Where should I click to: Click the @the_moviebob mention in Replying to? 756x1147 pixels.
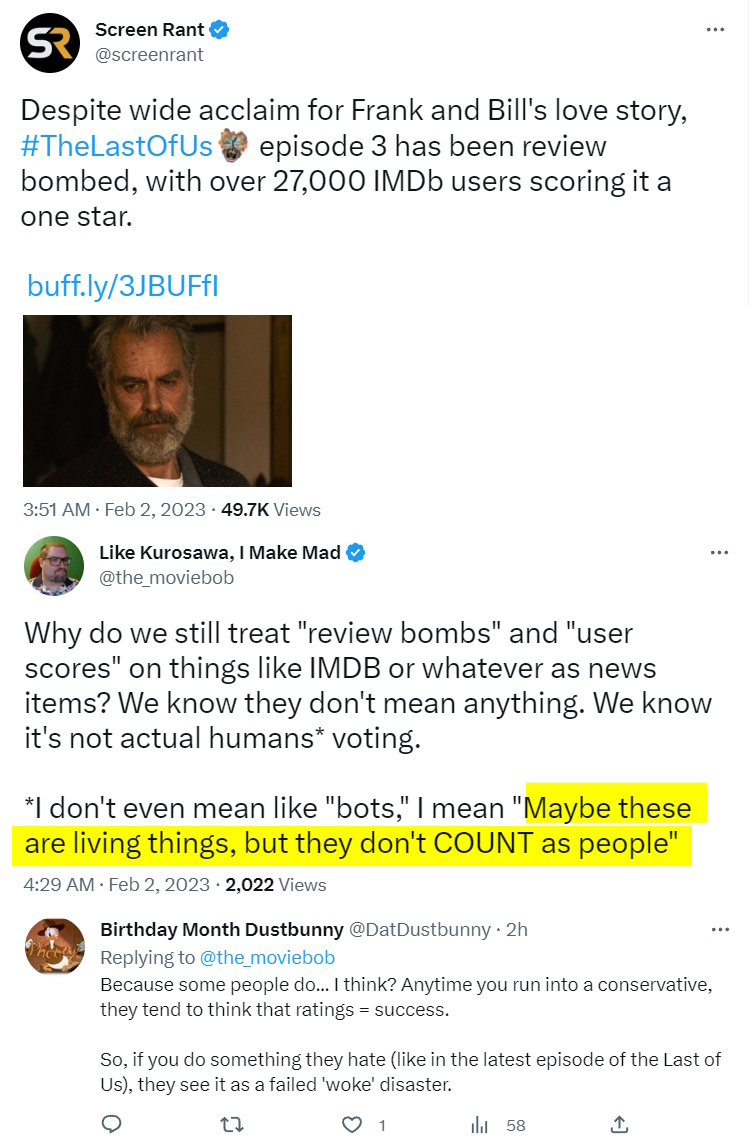tap(267, 958)
